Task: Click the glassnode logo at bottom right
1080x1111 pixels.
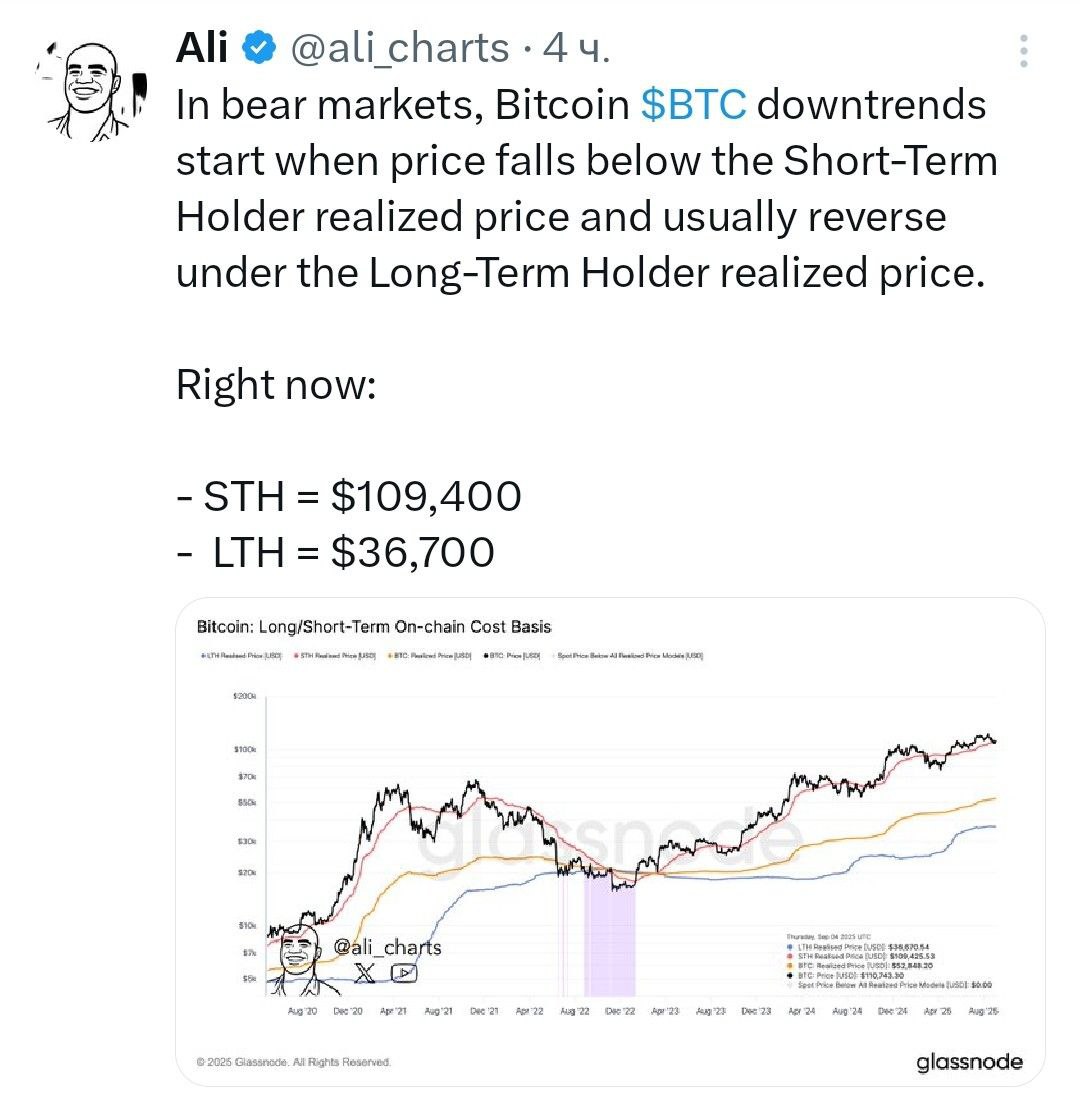Action: click(x=969, y=1061)
